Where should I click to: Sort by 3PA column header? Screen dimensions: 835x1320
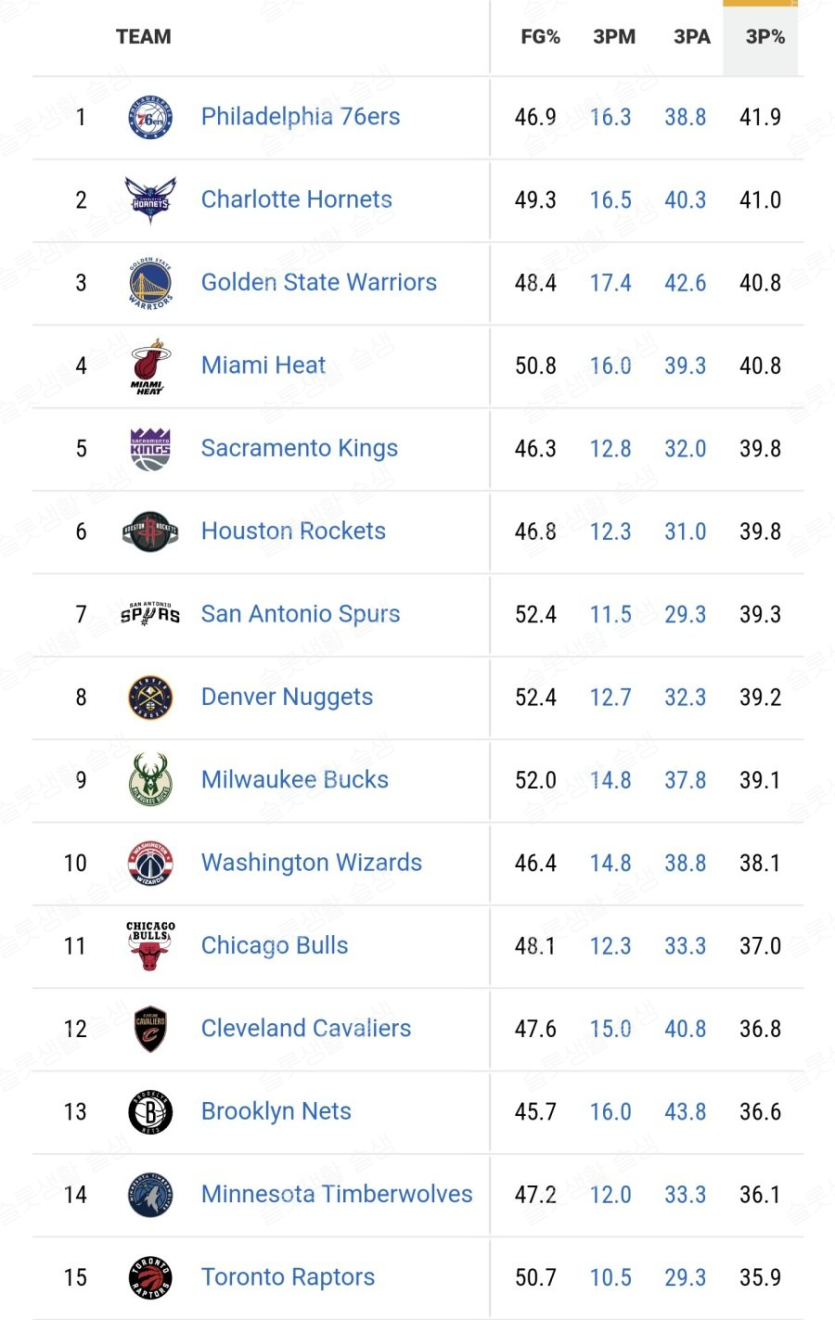tap(692, 37)
